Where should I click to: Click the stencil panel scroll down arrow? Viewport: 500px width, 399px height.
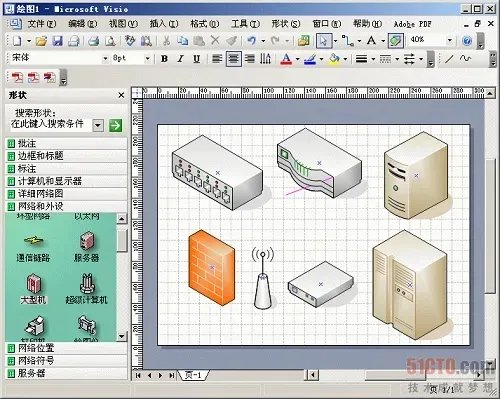point(121,336)
